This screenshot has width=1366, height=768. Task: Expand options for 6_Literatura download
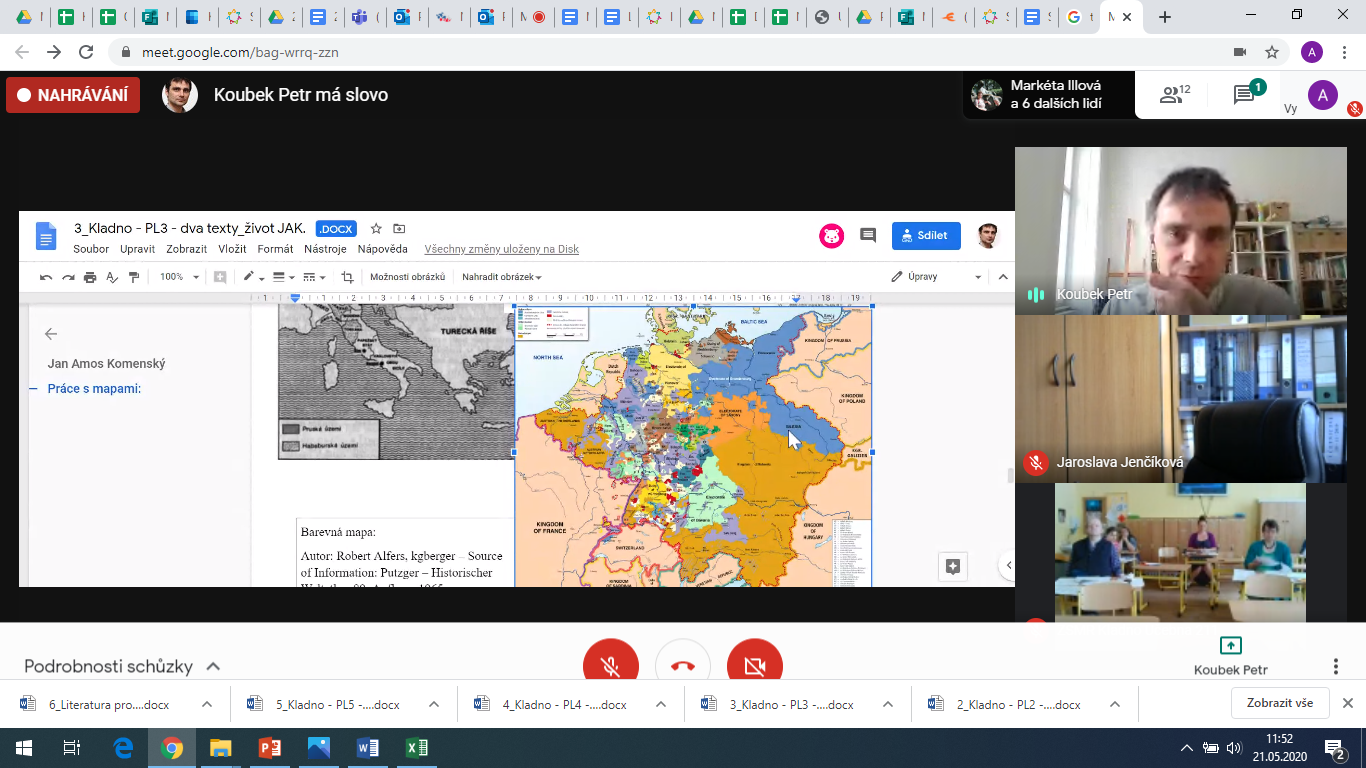click(207, 704)
